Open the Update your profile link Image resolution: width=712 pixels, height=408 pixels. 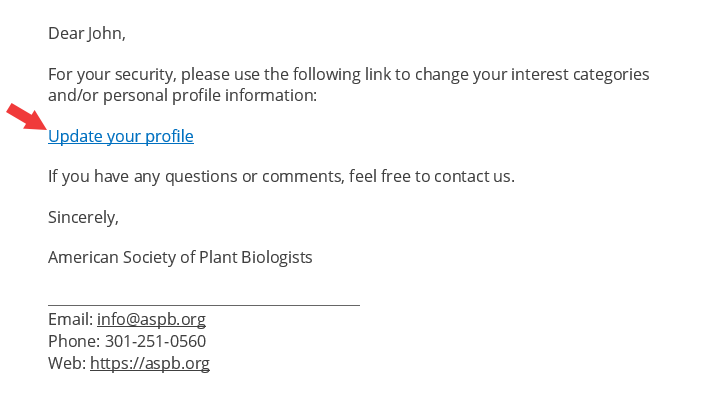[x=121, y=137]
